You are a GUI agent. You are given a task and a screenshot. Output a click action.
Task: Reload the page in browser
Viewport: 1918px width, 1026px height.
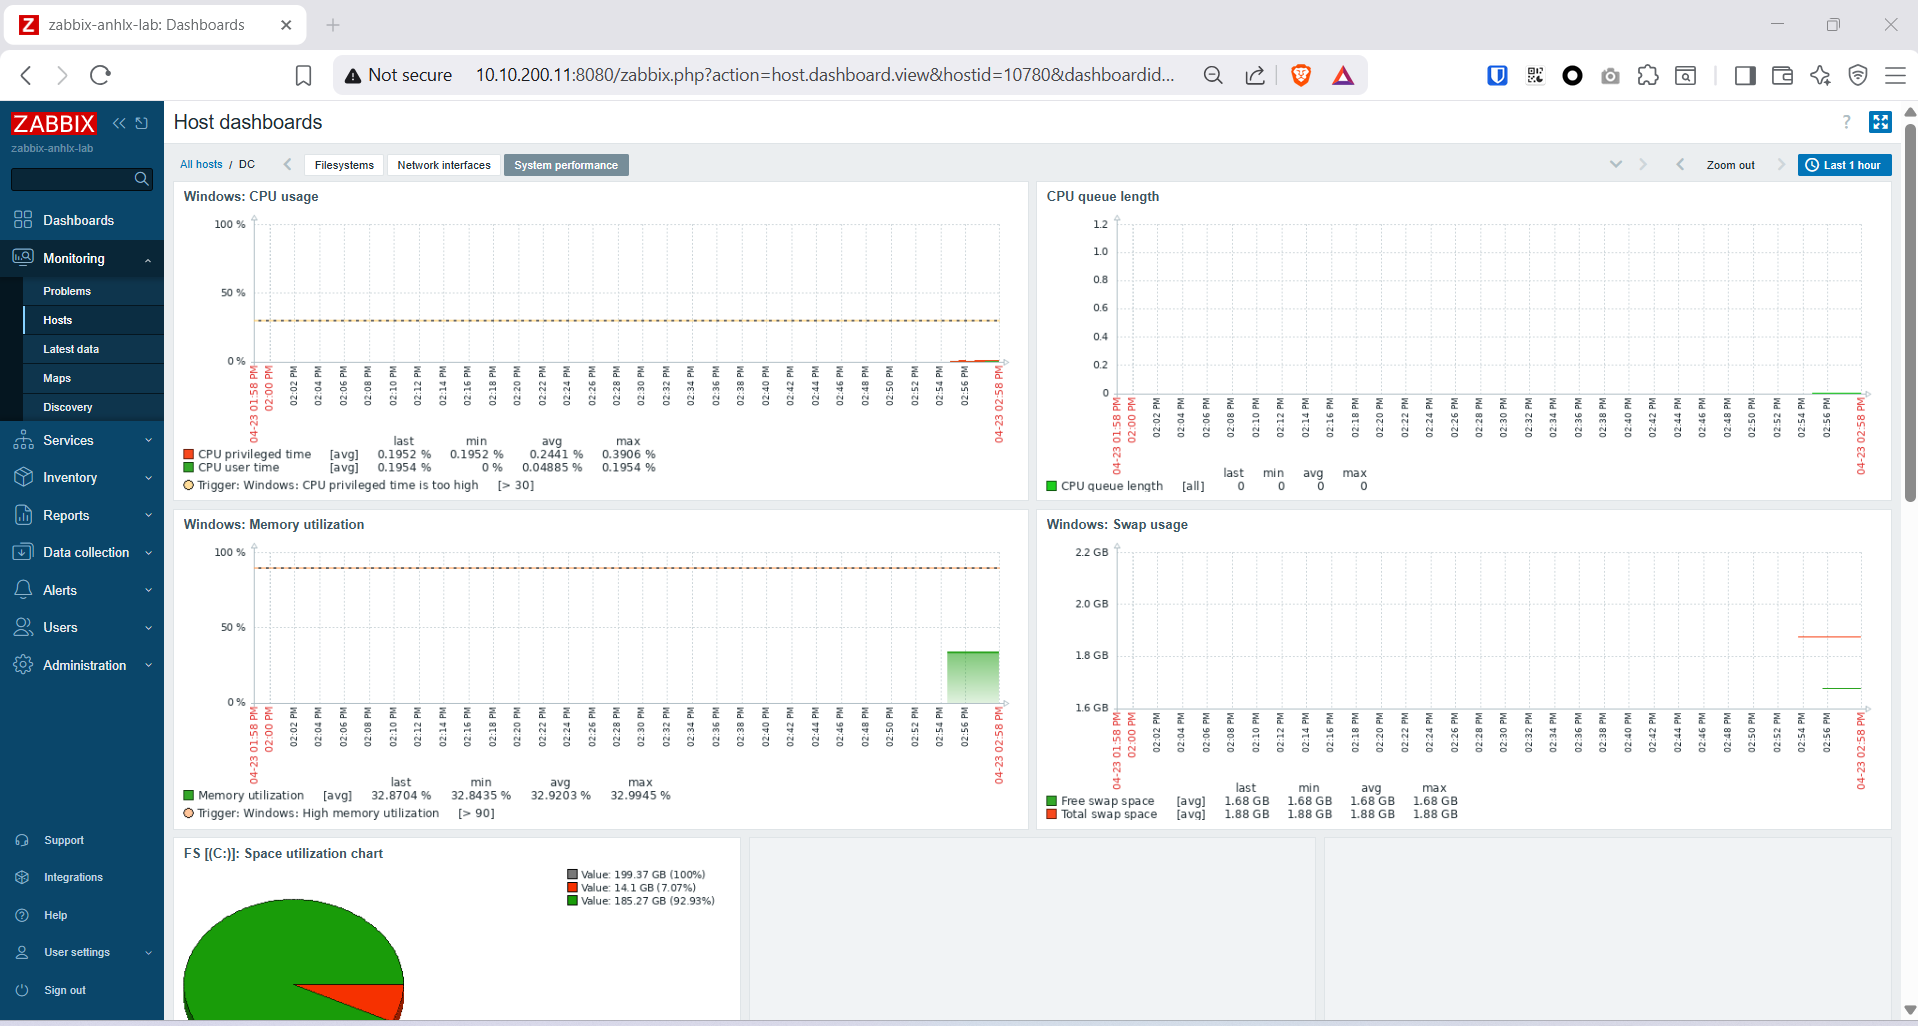coord(100,75)
